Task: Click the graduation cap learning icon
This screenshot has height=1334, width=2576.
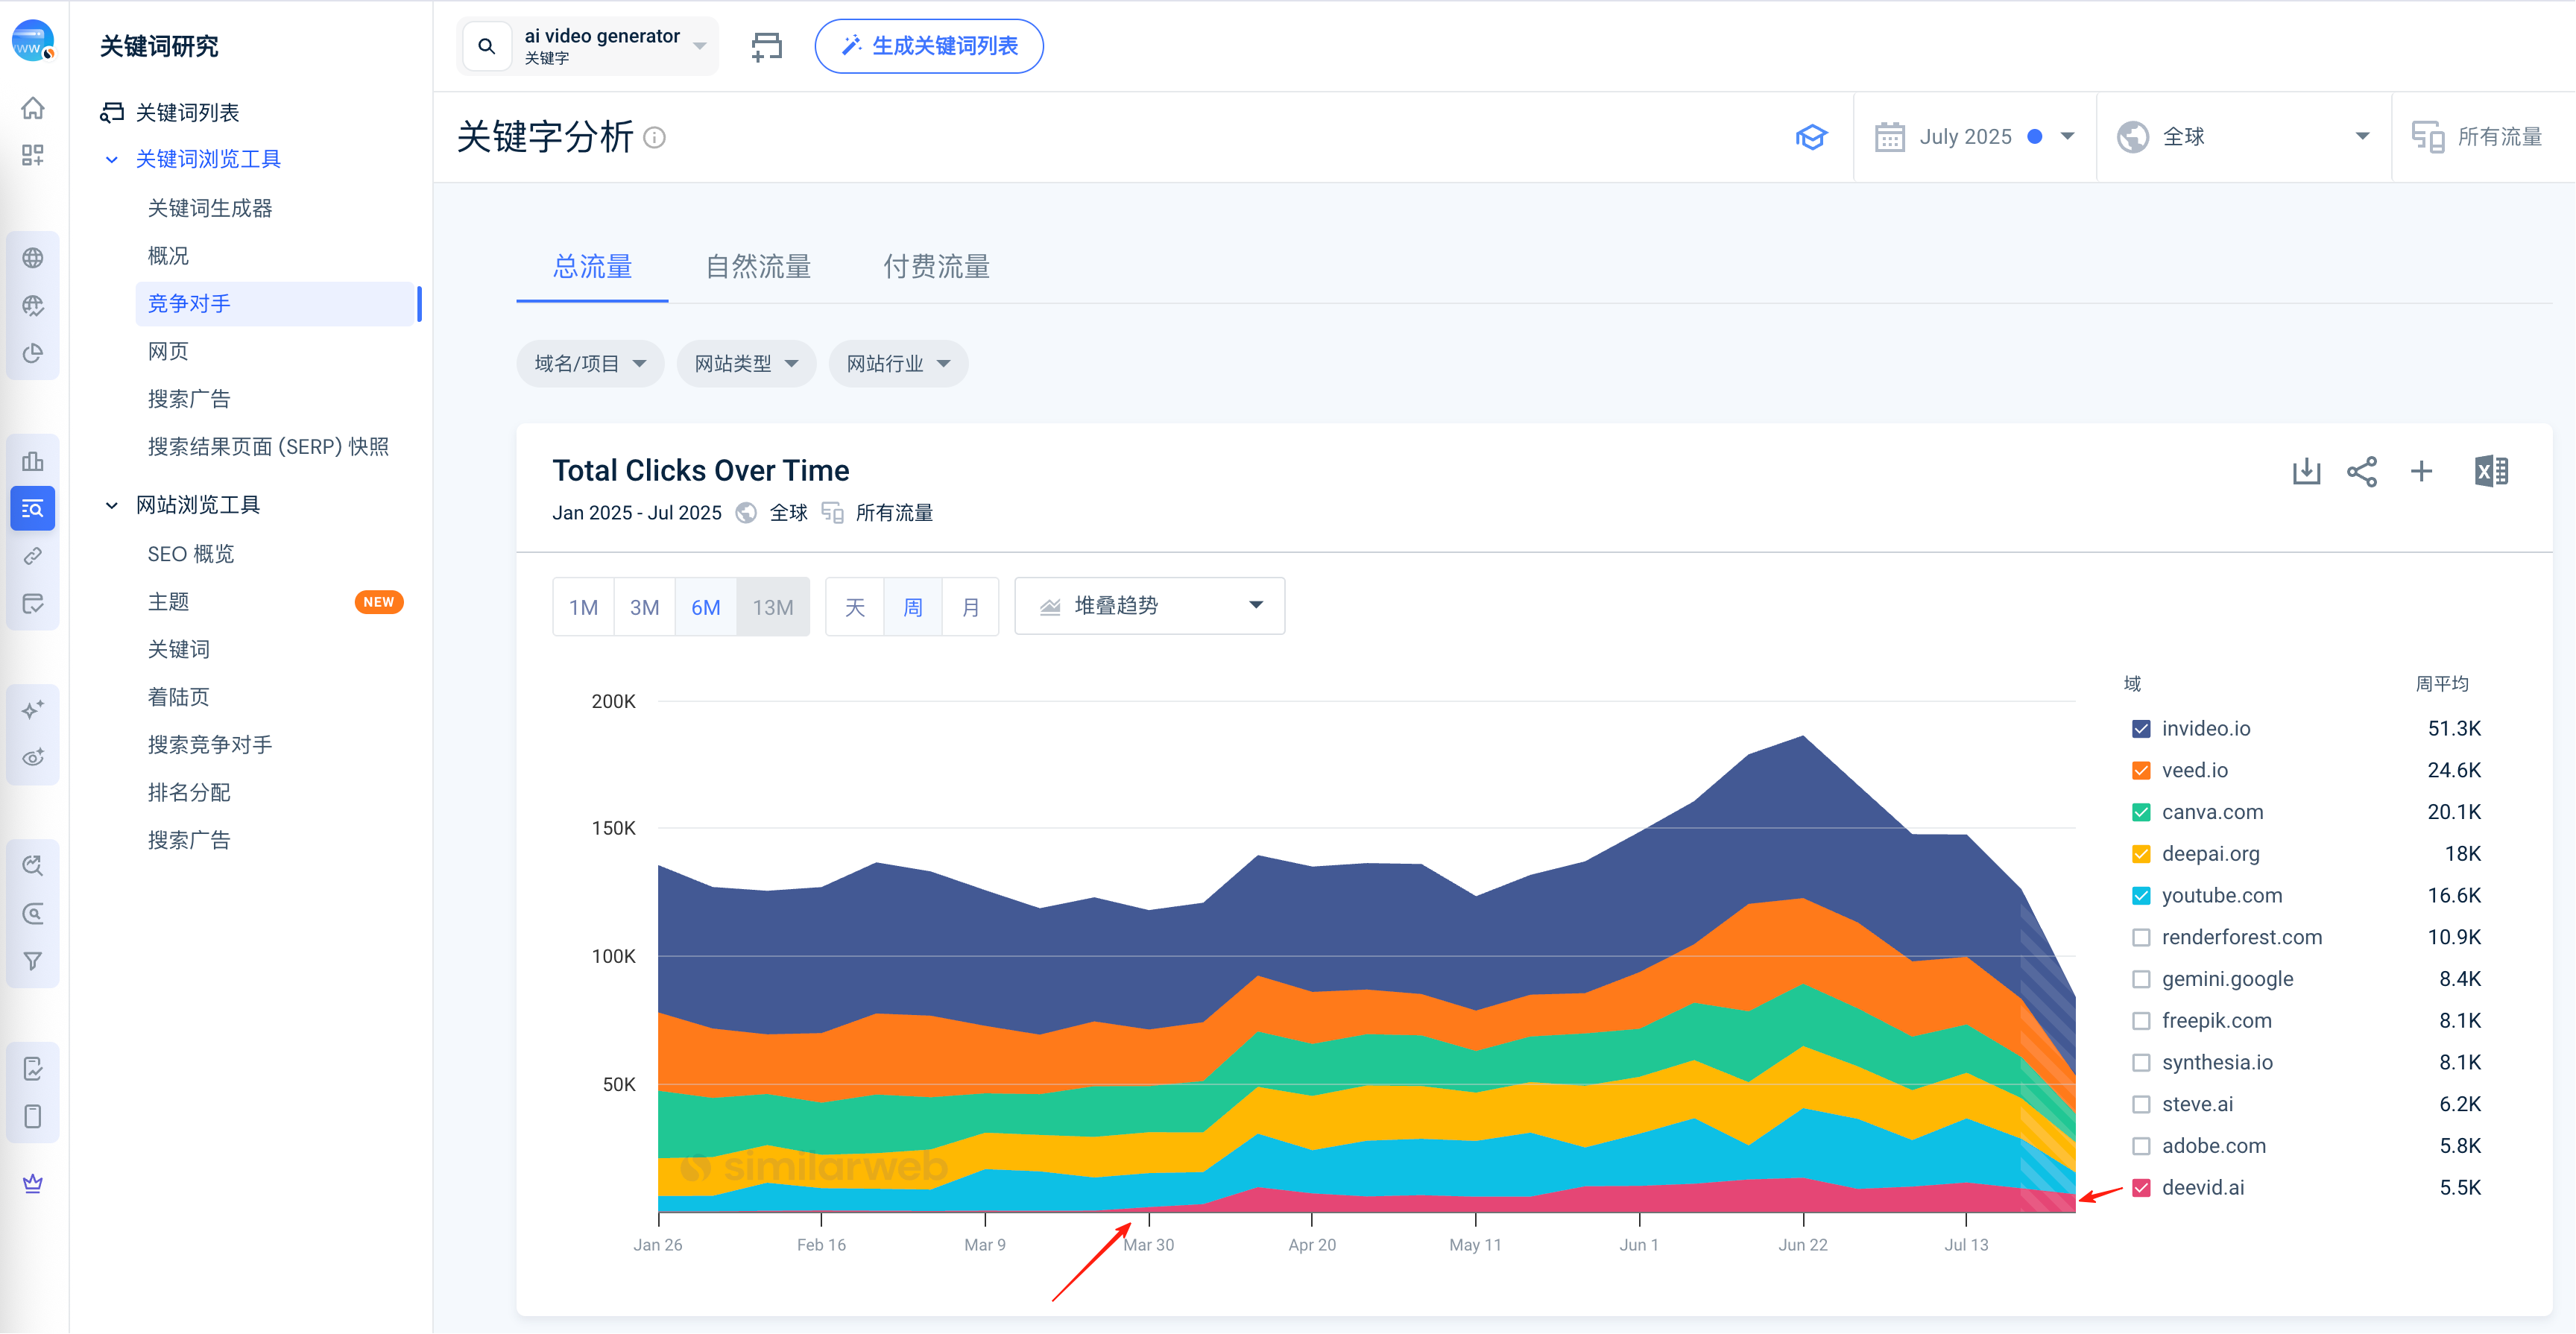Action: [x=1811, y=137]
